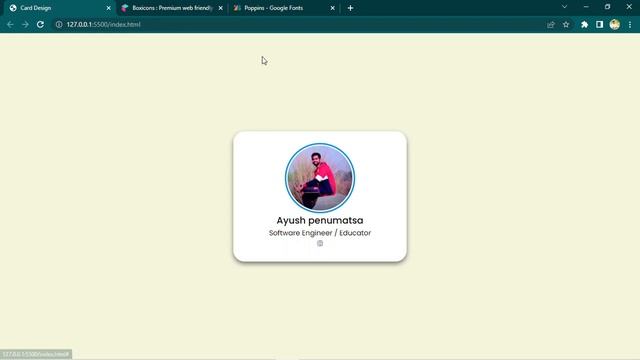640x360 pixels.
Task: Share this page icon
Action: pos(551,24)
